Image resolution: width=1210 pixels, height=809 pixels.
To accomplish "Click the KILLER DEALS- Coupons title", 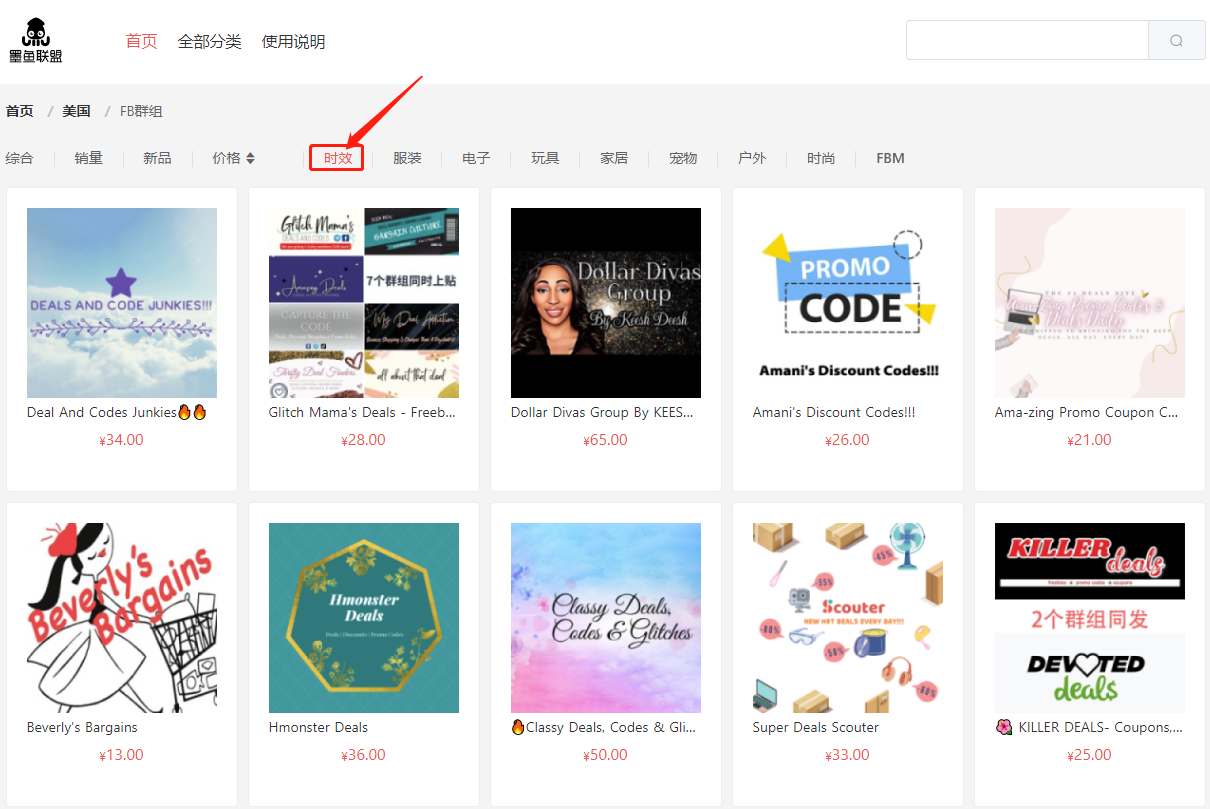I will click(1089, 727).
